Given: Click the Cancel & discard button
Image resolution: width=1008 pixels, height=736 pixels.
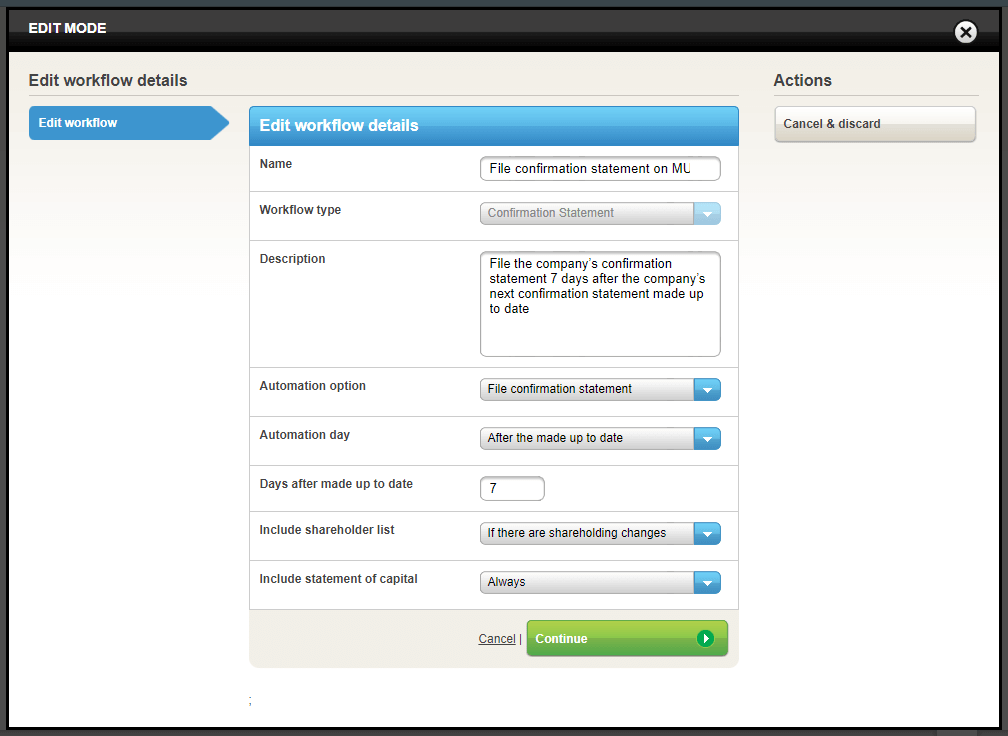Looking at the screenshot, I should (x=874, y=124).
